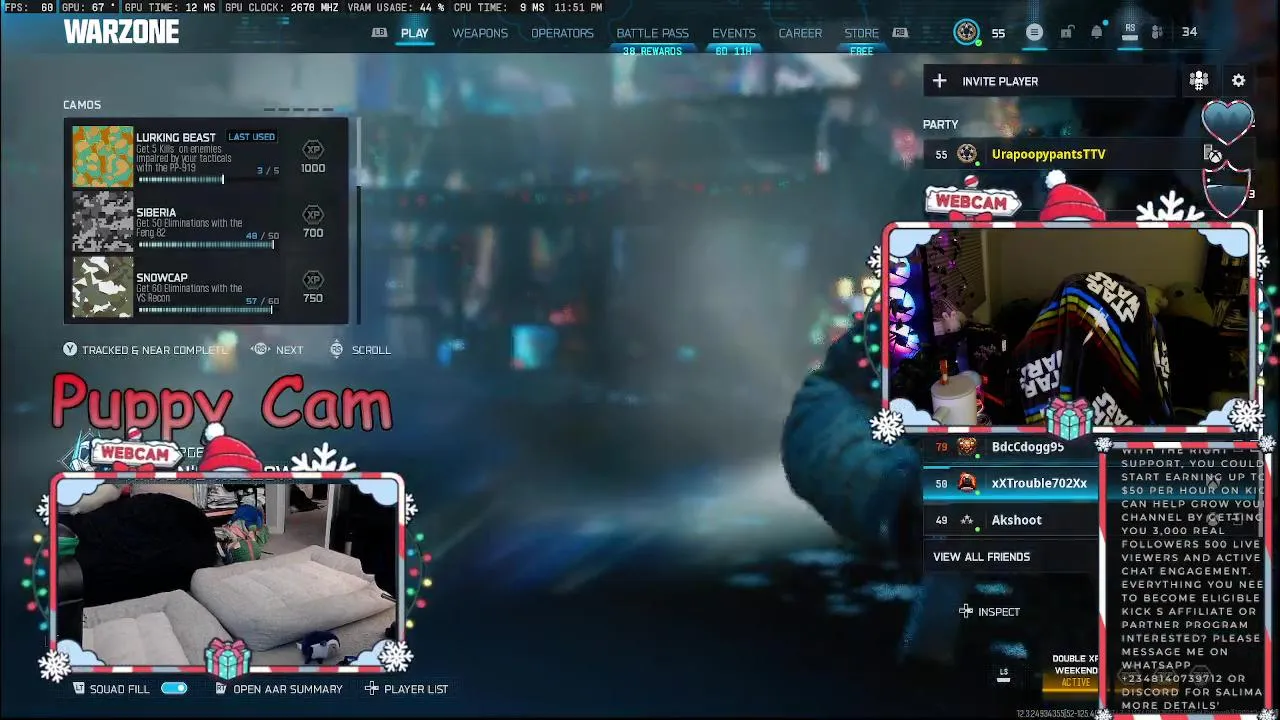Click the Xbox platform icon on party row
Image resolution: width=1280 pixels, height=720 pixels.
point(1213,154)
